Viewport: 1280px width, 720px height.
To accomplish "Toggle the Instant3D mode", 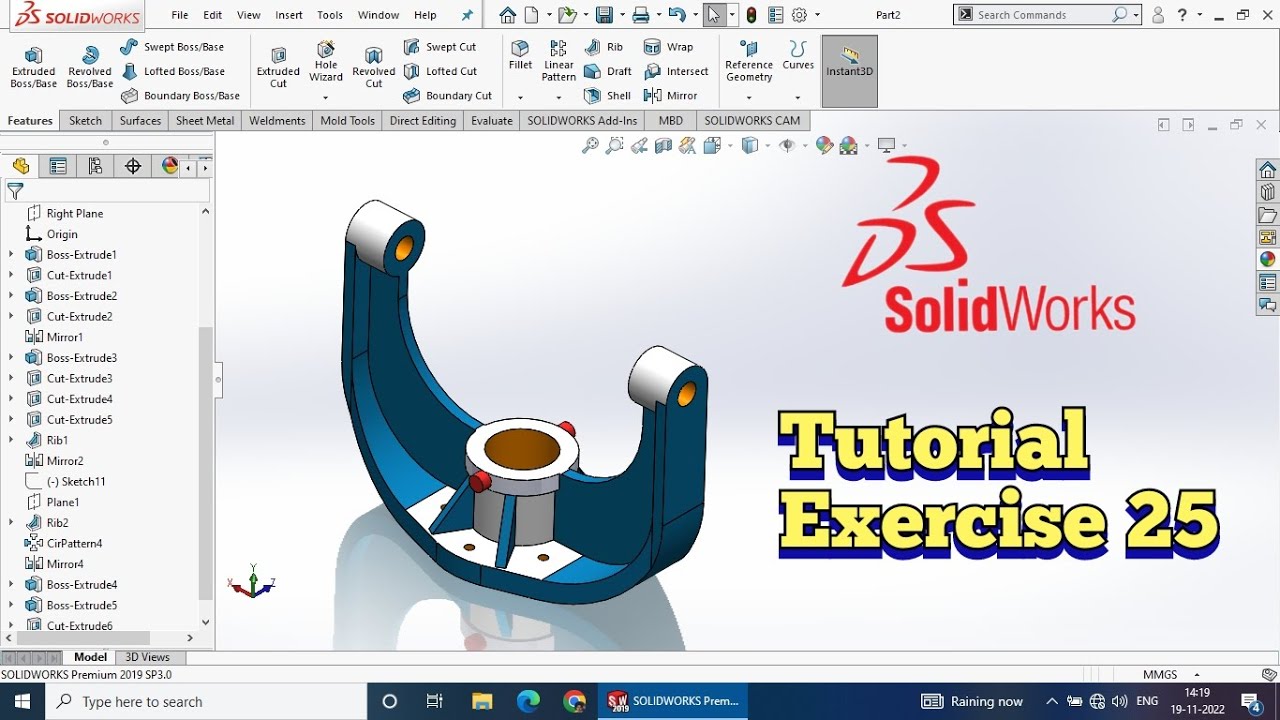I will 850,71.
